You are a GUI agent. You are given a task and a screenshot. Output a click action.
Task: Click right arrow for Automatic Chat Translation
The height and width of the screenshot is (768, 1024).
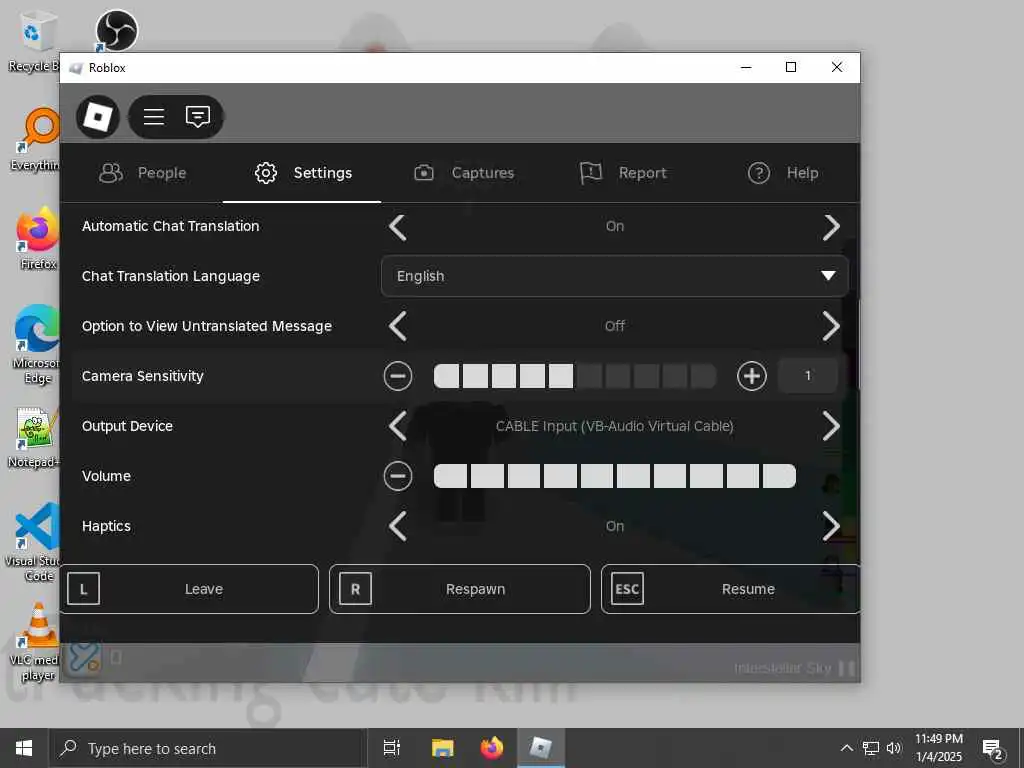pyautogui.click(x=831, y=227)
